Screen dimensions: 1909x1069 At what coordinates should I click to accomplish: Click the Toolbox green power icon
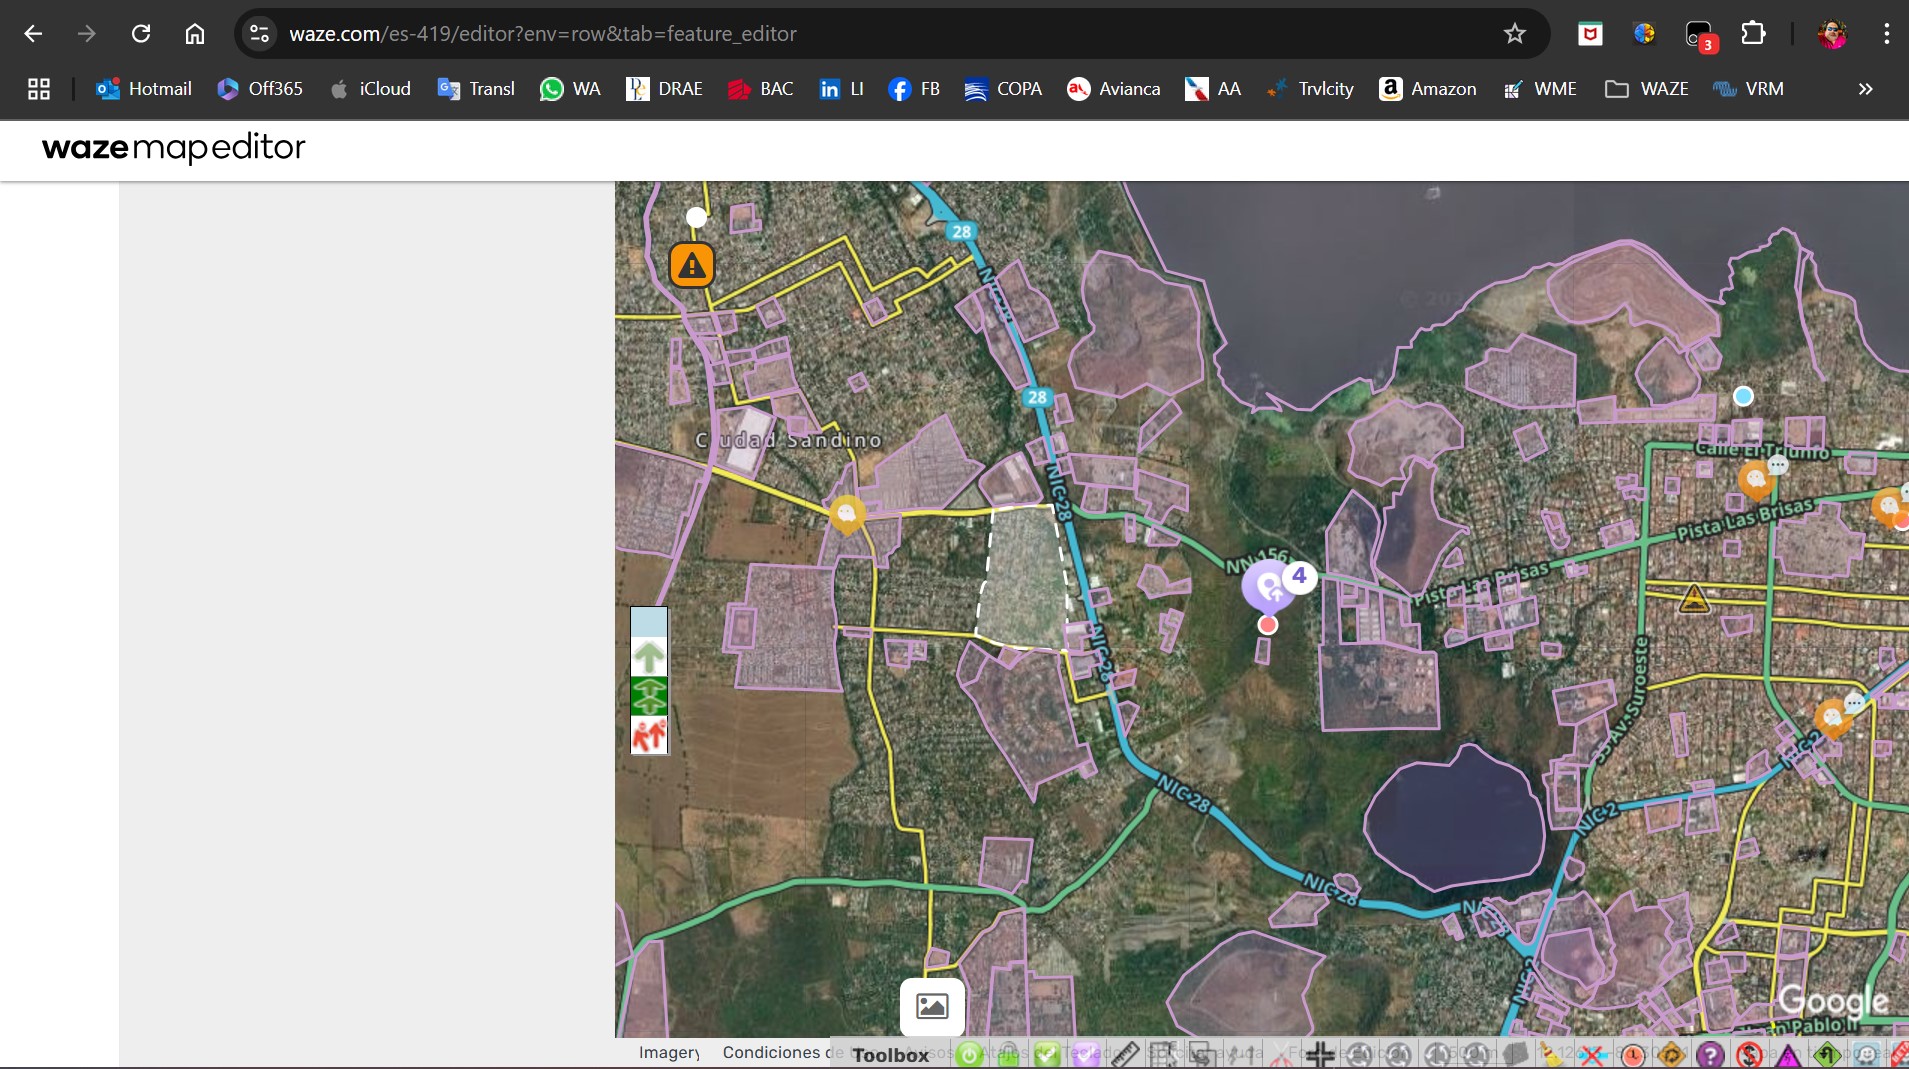click(969, 1054)
